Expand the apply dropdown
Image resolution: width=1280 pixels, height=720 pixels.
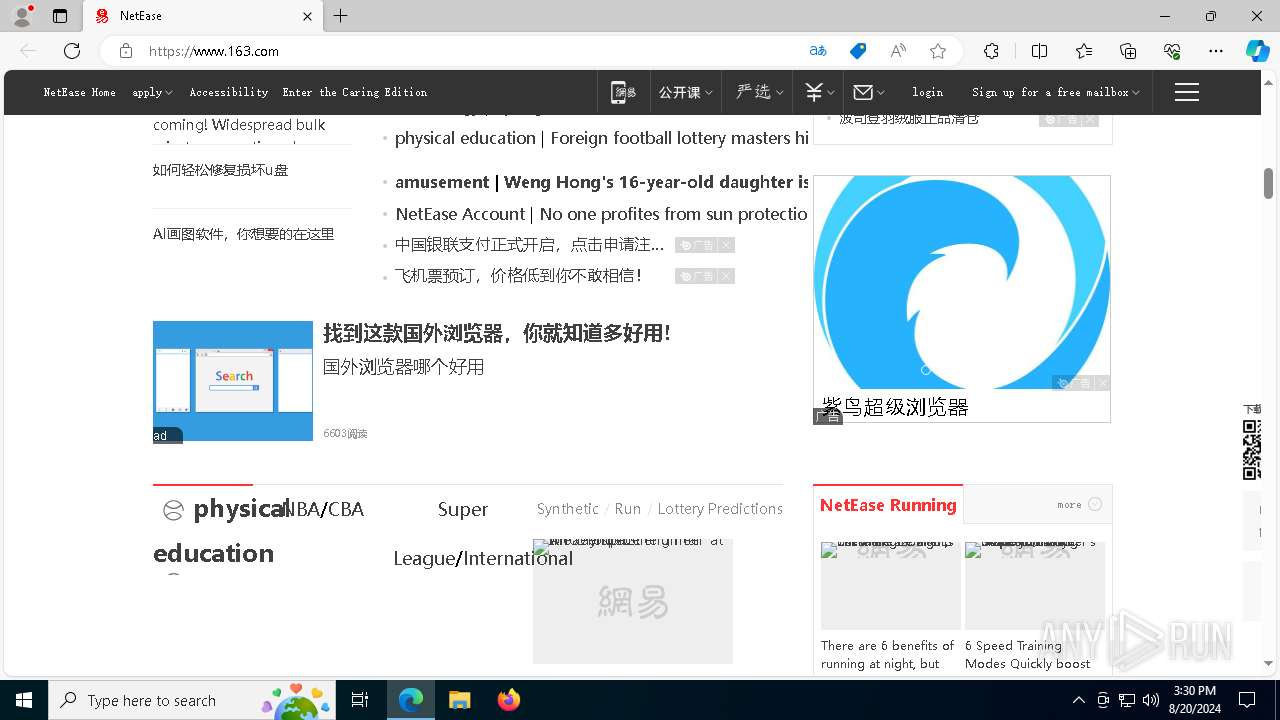coord(152,92)
